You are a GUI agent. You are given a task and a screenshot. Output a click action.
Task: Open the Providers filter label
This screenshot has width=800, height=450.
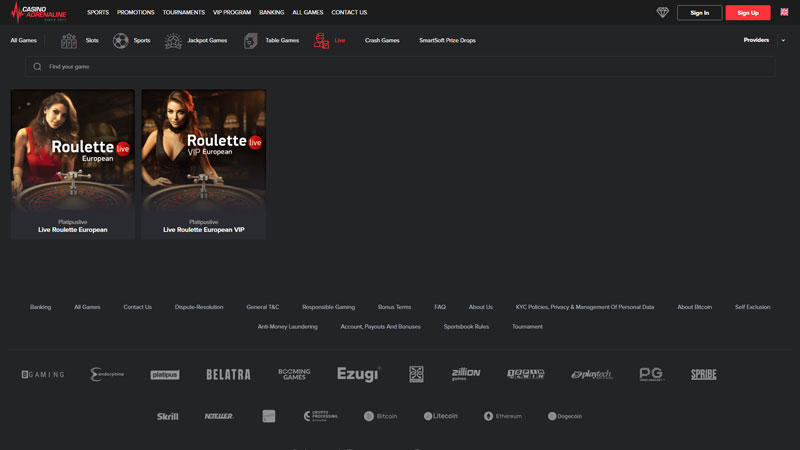[x=756, y=40]
